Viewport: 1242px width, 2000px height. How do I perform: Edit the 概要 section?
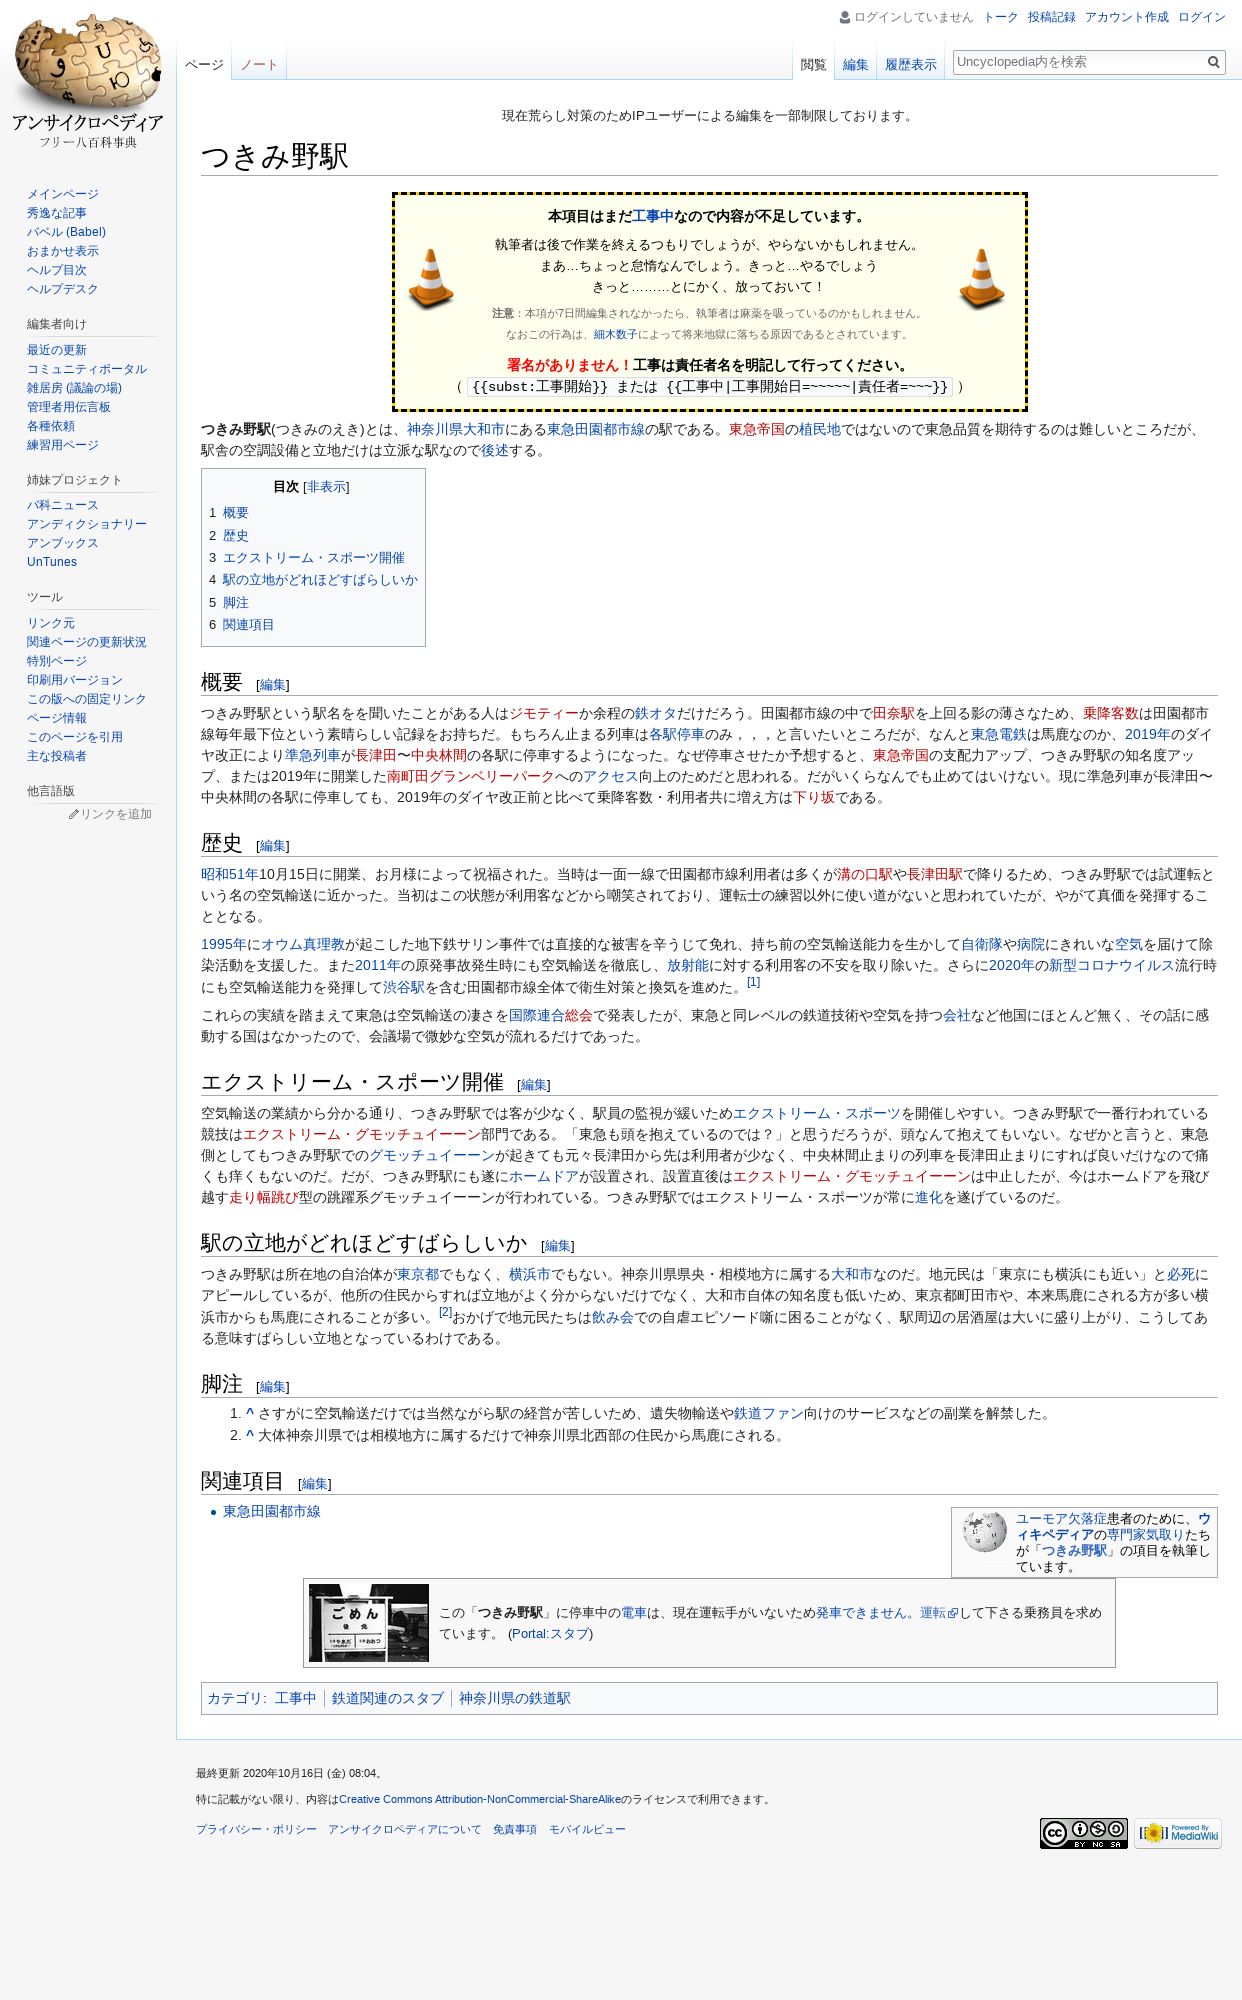pos(272,685)
